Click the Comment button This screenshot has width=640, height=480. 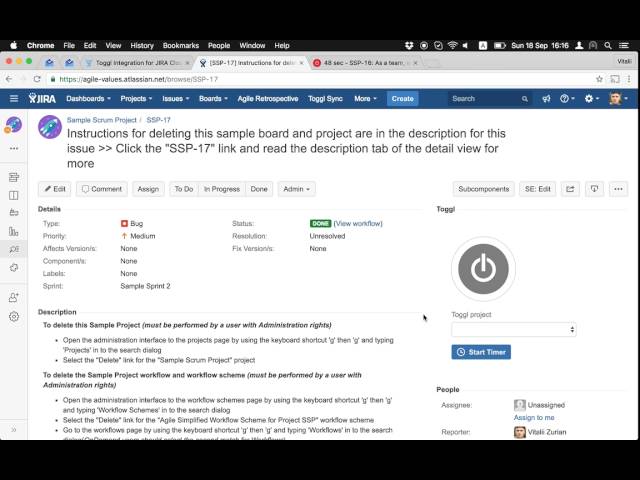(x=102, y=189)
